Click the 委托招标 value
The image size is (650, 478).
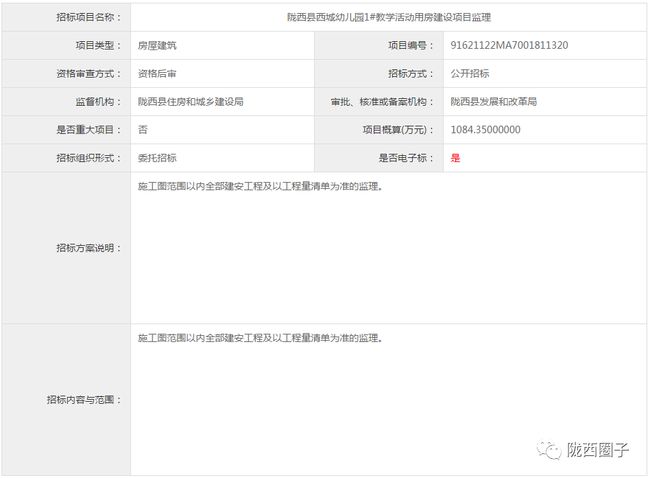(x=157, y=158)
